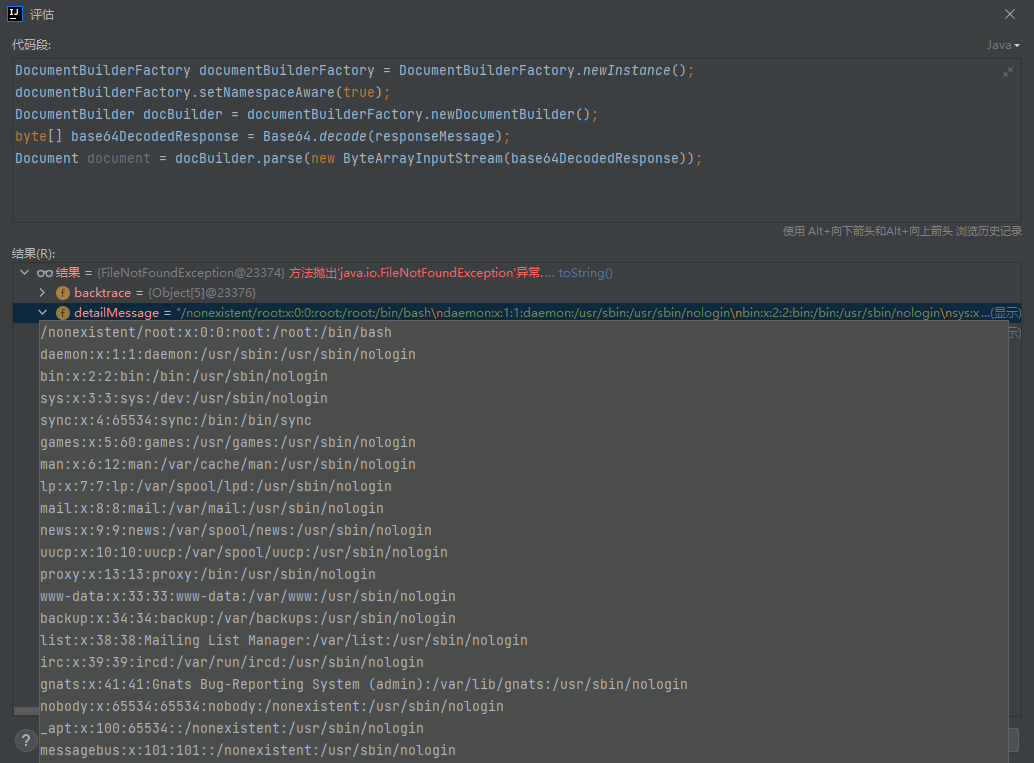Click the FileNotFoundException@23374 result text
1034x763 pixels.
(191, 273)
